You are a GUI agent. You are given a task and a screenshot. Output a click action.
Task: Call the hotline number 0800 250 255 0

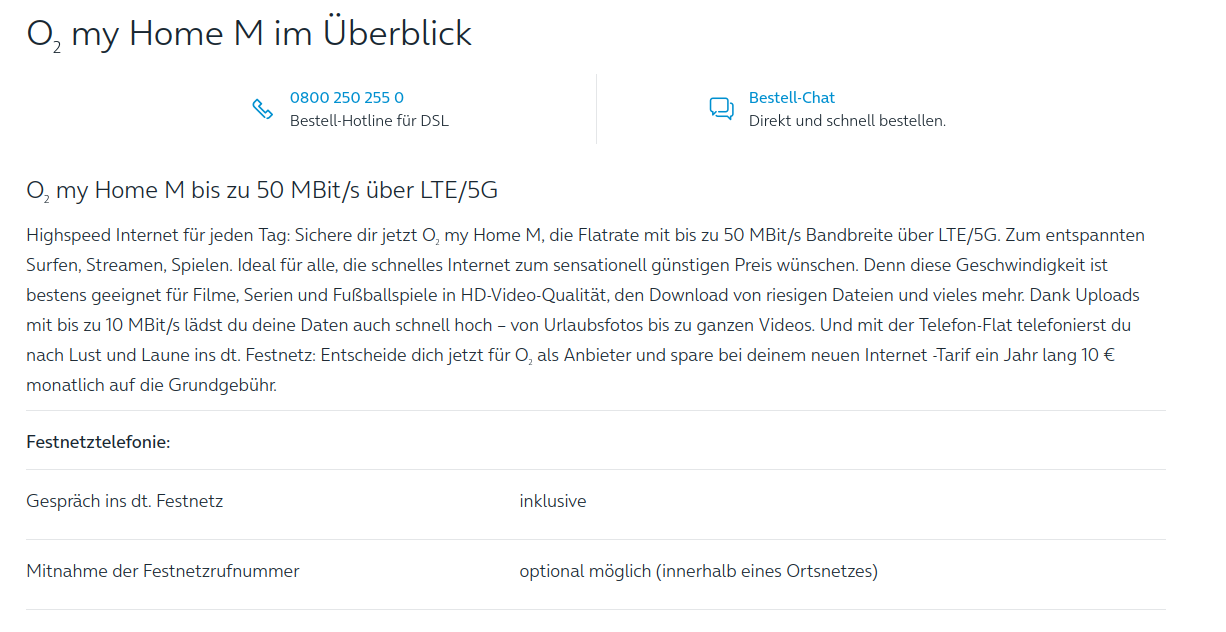[x=347, y=97]
